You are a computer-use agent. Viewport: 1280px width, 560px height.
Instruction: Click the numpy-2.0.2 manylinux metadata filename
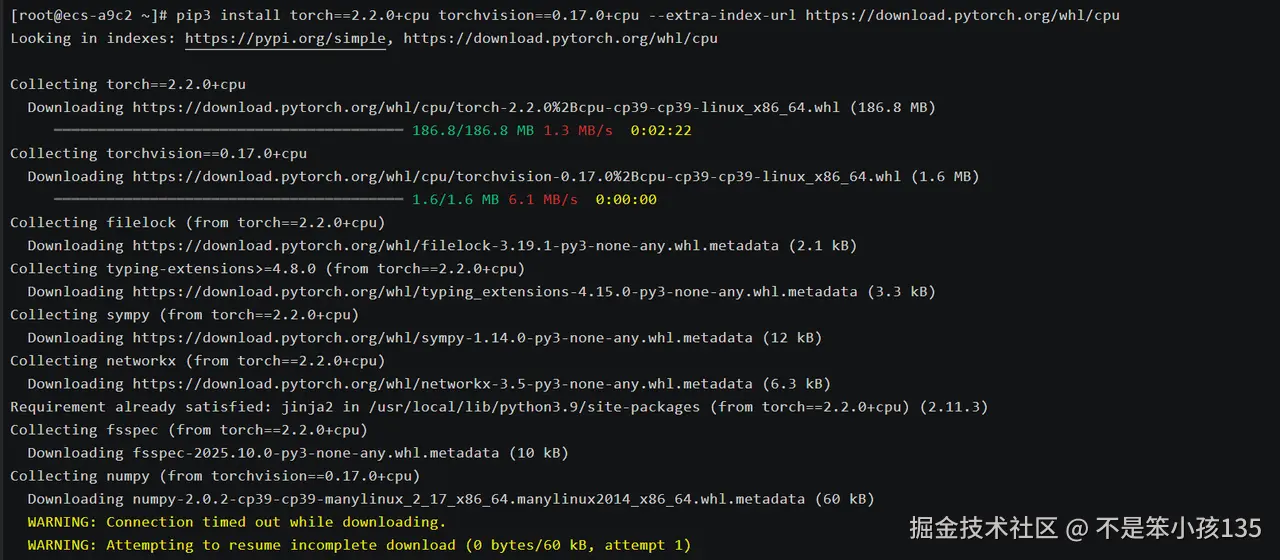[x=469, y=498]
